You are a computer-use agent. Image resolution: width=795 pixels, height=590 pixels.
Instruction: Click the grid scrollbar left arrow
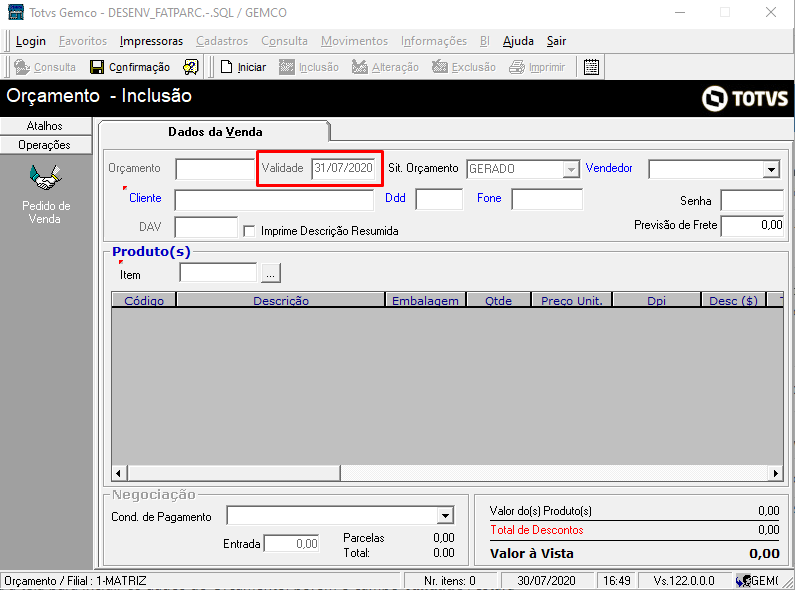click(119, 473)
